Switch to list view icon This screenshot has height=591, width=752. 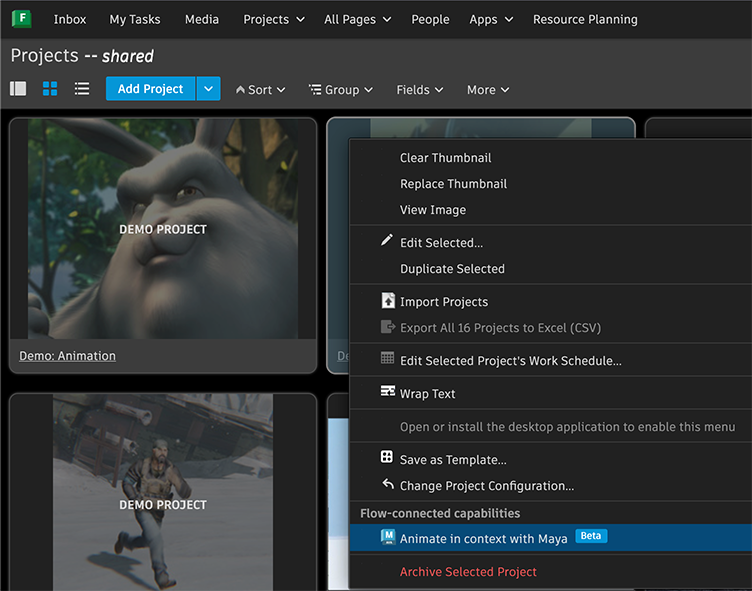click(82, 89)
